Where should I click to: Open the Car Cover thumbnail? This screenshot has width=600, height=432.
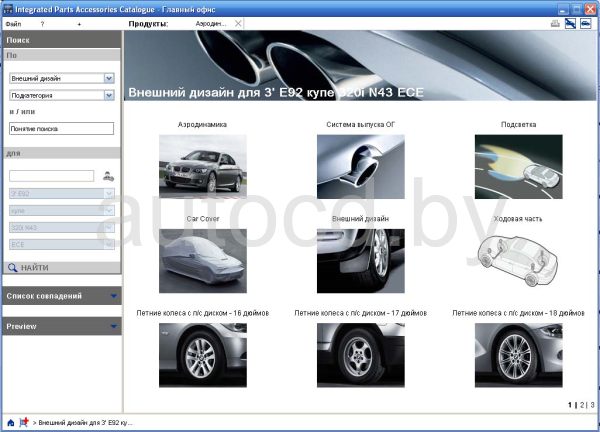tap(203, 261)
